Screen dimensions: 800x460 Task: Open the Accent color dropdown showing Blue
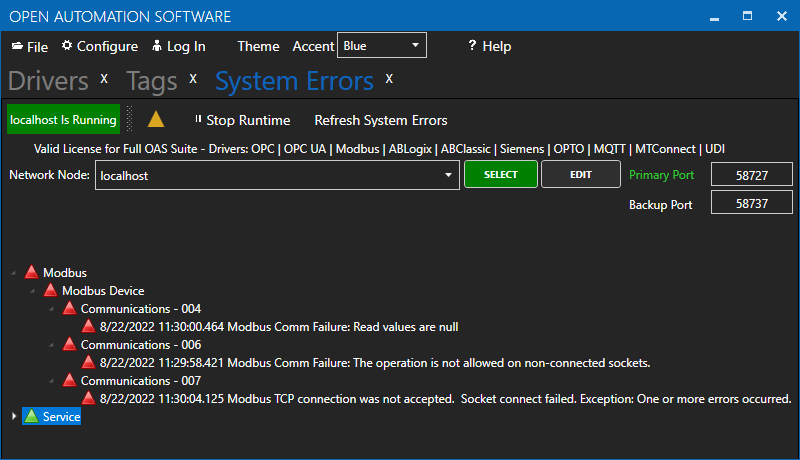click(x=382, y=45)
